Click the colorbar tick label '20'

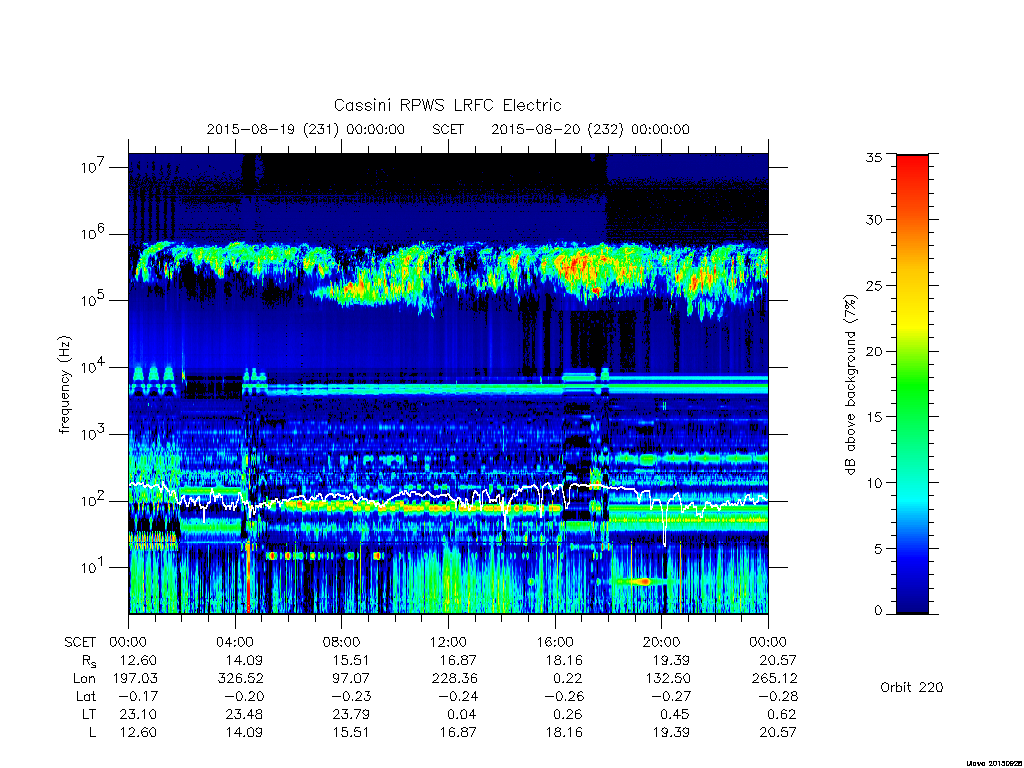point(873,351)
